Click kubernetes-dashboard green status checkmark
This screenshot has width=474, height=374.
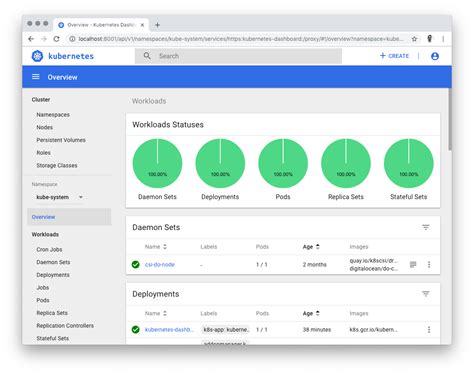(136, 330)
